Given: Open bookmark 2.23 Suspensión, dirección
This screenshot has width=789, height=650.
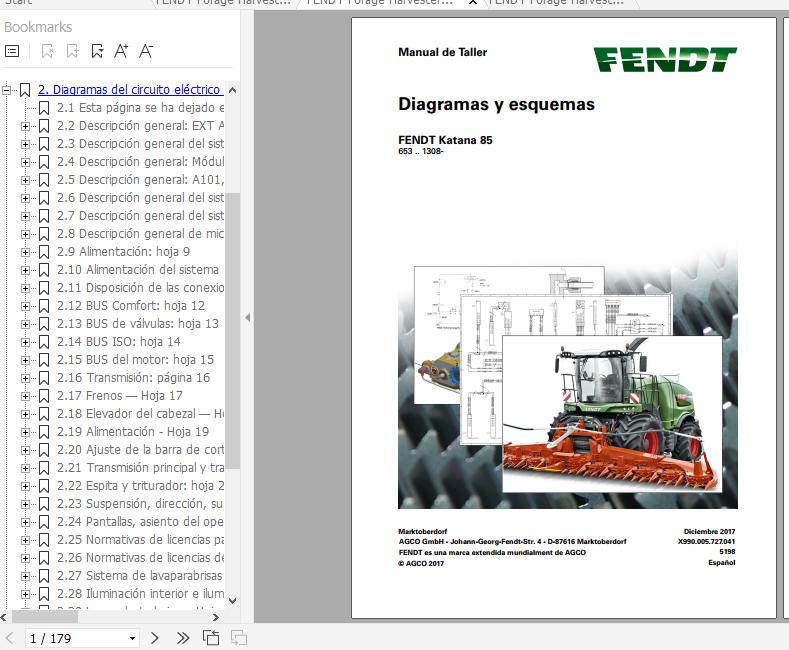Looking at the screenshot, I should tap(140, 504).
